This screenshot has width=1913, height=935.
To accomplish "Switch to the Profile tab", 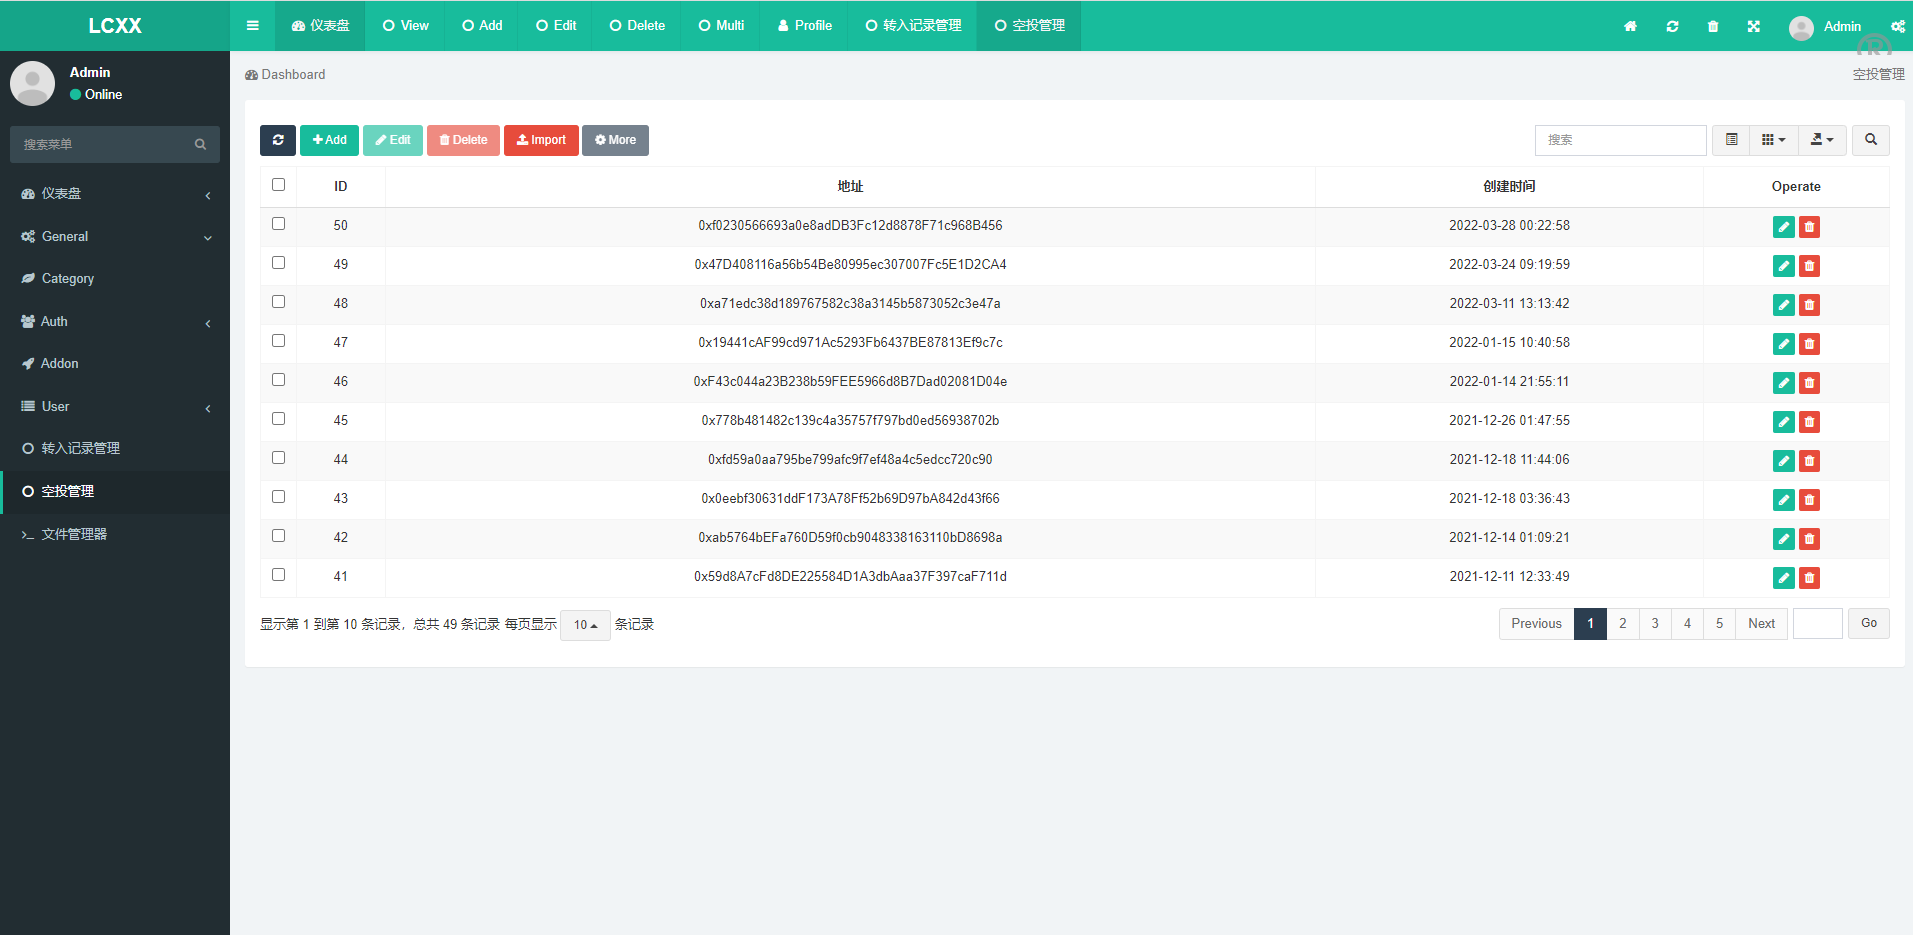I will [x=803, y=25].
